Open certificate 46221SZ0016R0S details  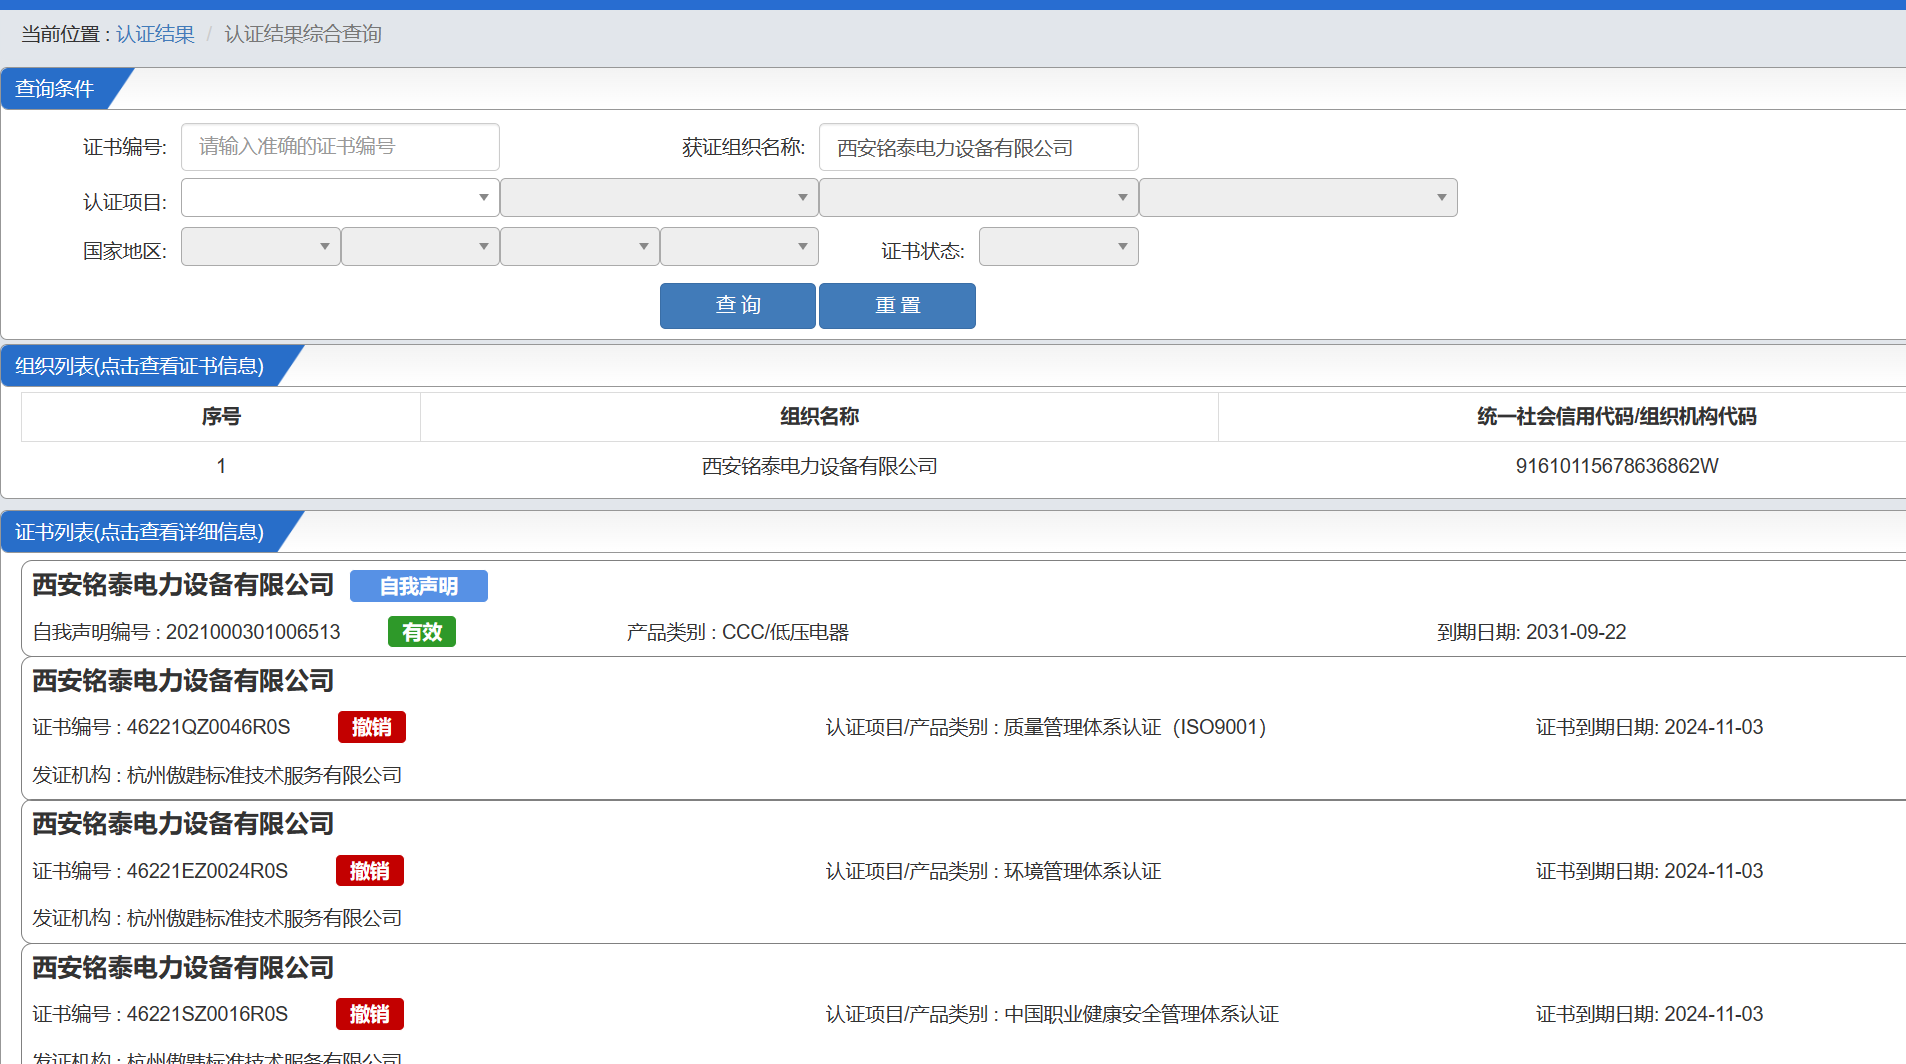160,1014
